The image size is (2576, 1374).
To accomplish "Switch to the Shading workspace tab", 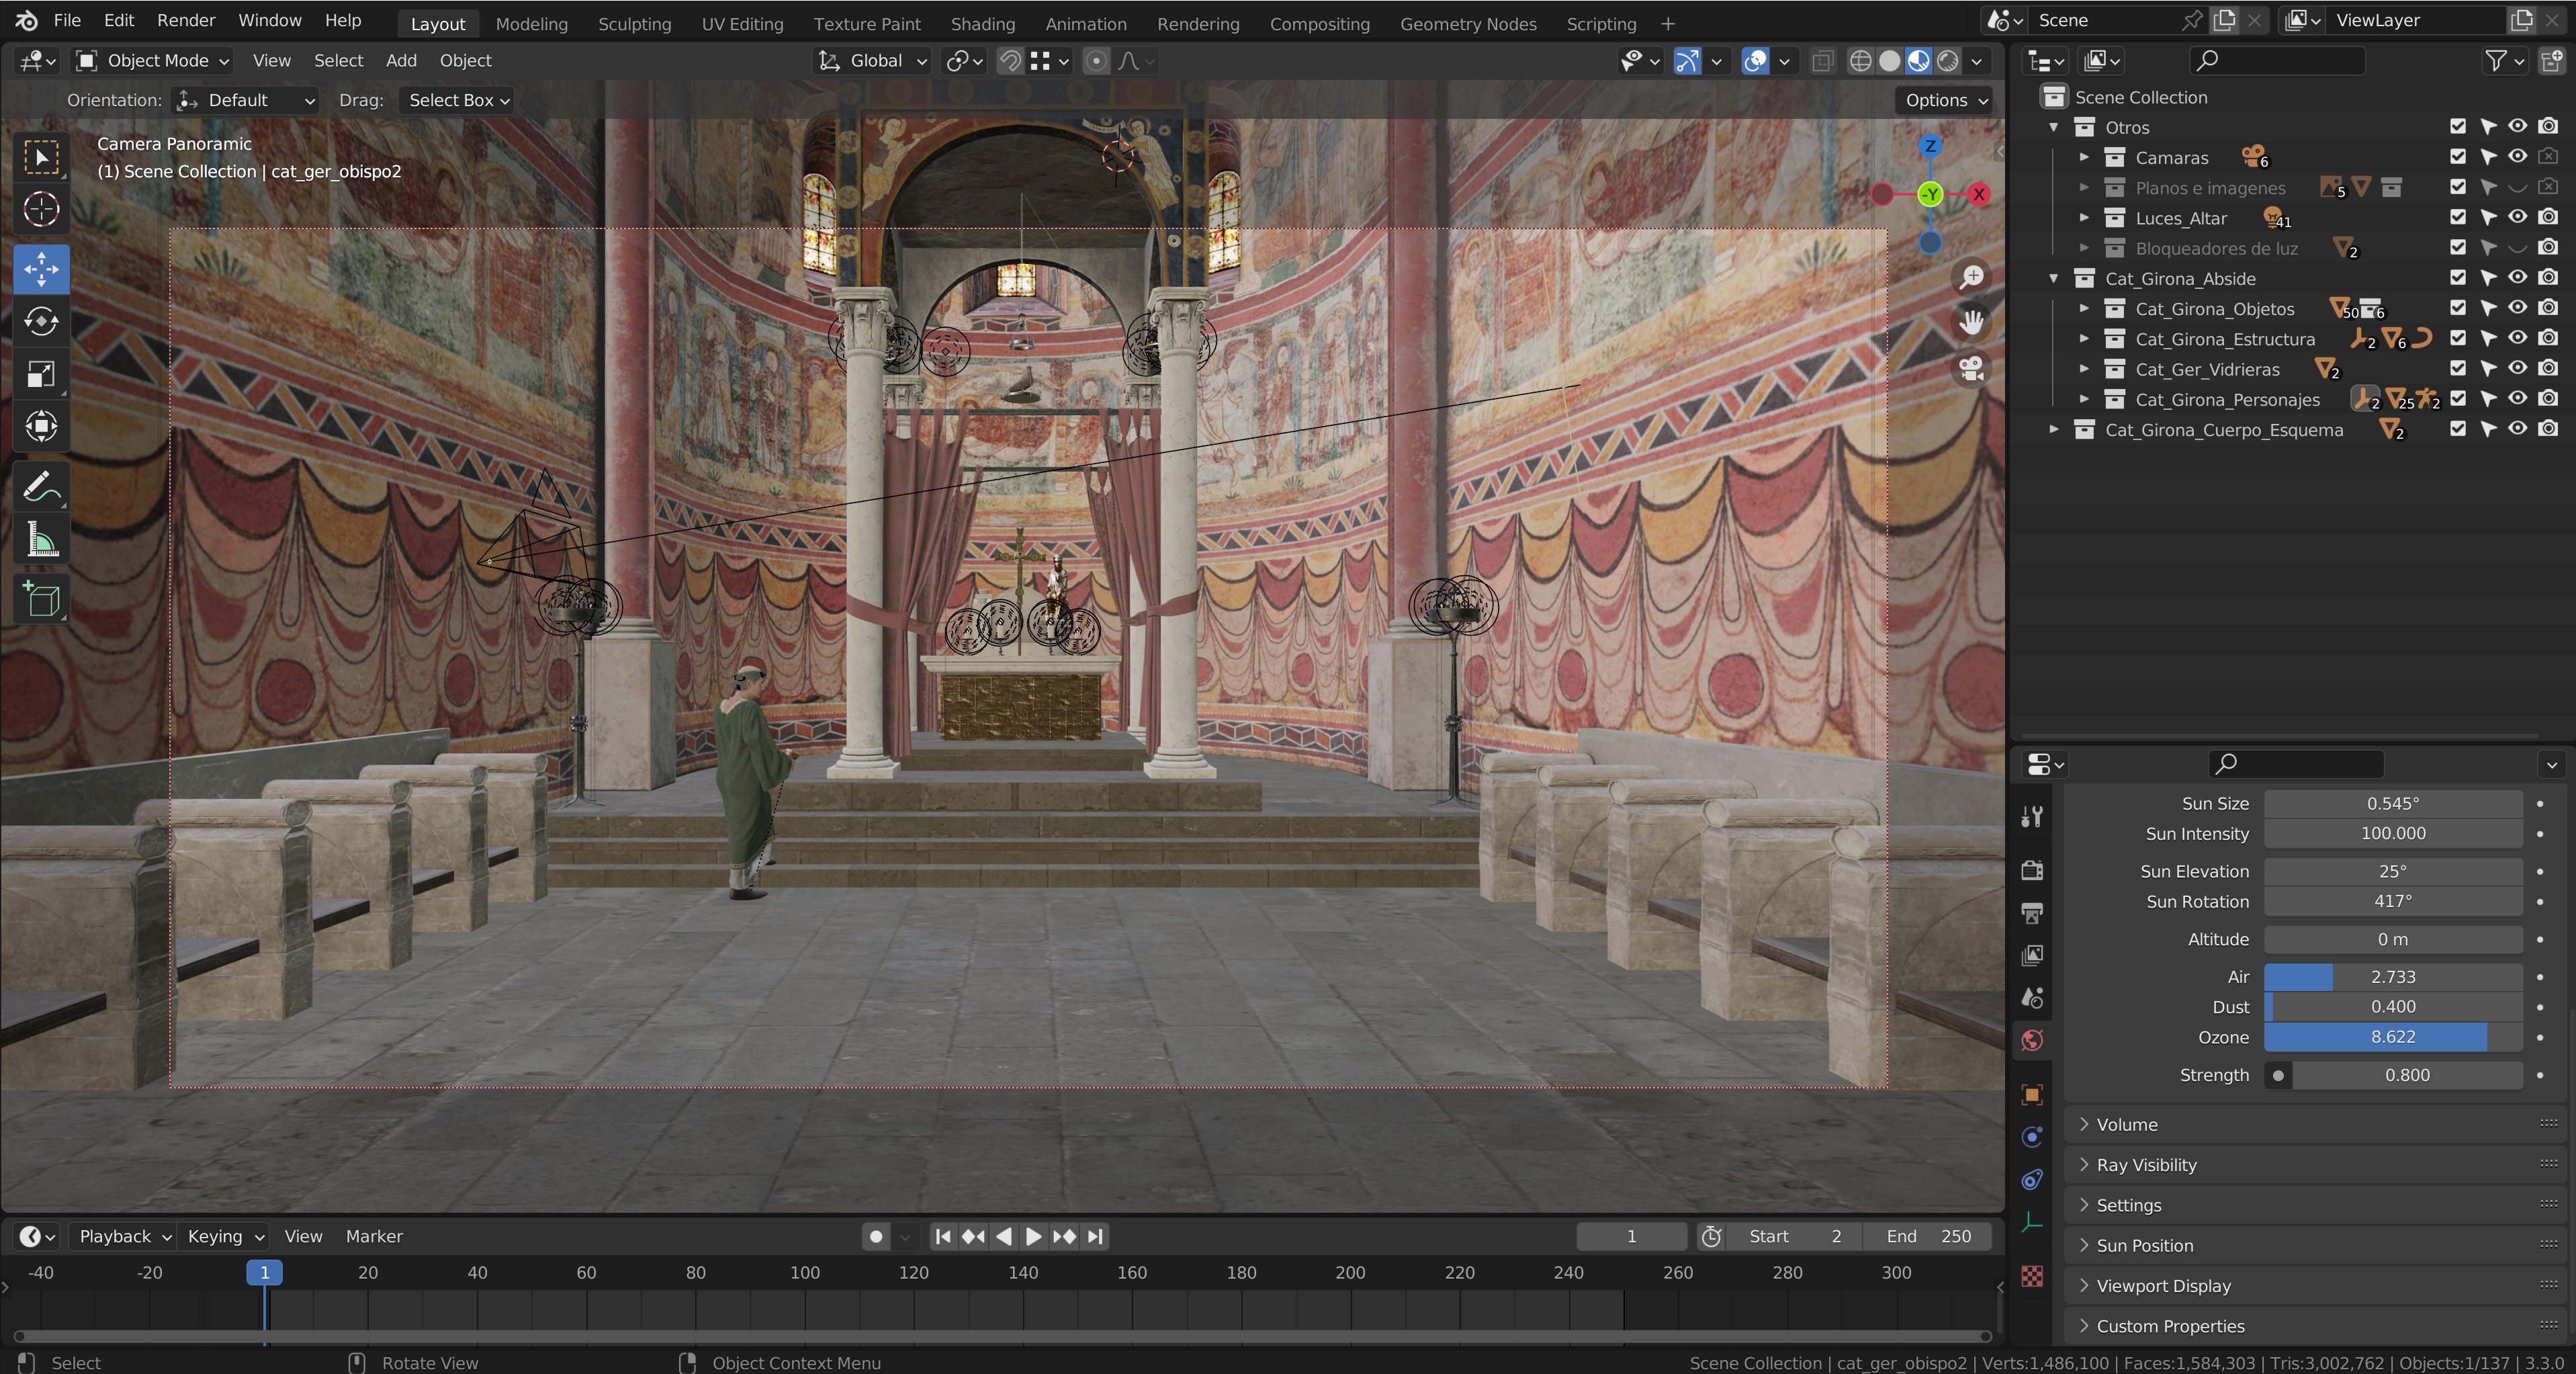I will pos(982,24).
